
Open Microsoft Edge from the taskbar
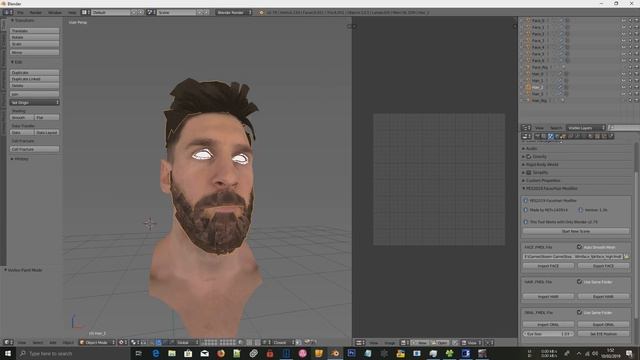point(156,353)
